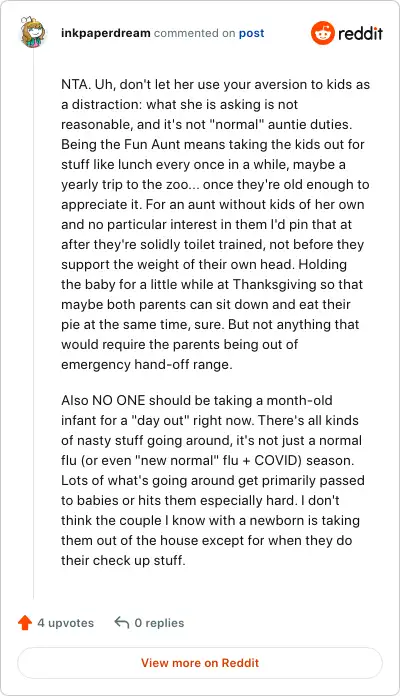This screenshot has height=696, width=400.
Task: Click the reply arrow icon
Action: 122,622
